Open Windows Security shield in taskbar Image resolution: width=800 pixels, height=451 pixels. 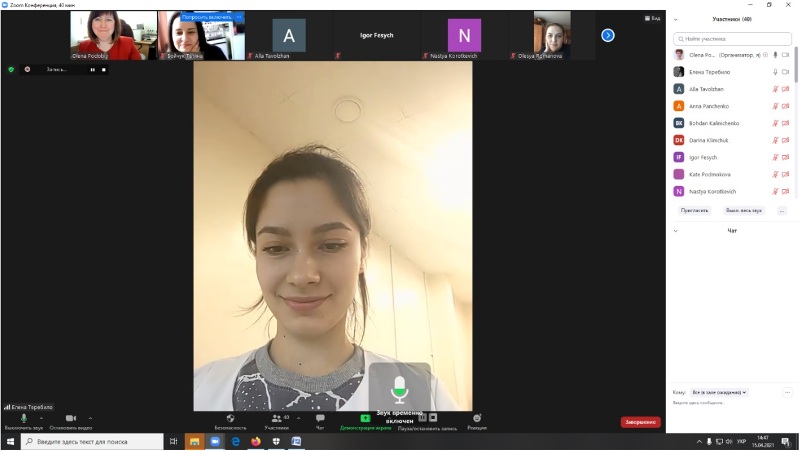(x=276, y=442)
